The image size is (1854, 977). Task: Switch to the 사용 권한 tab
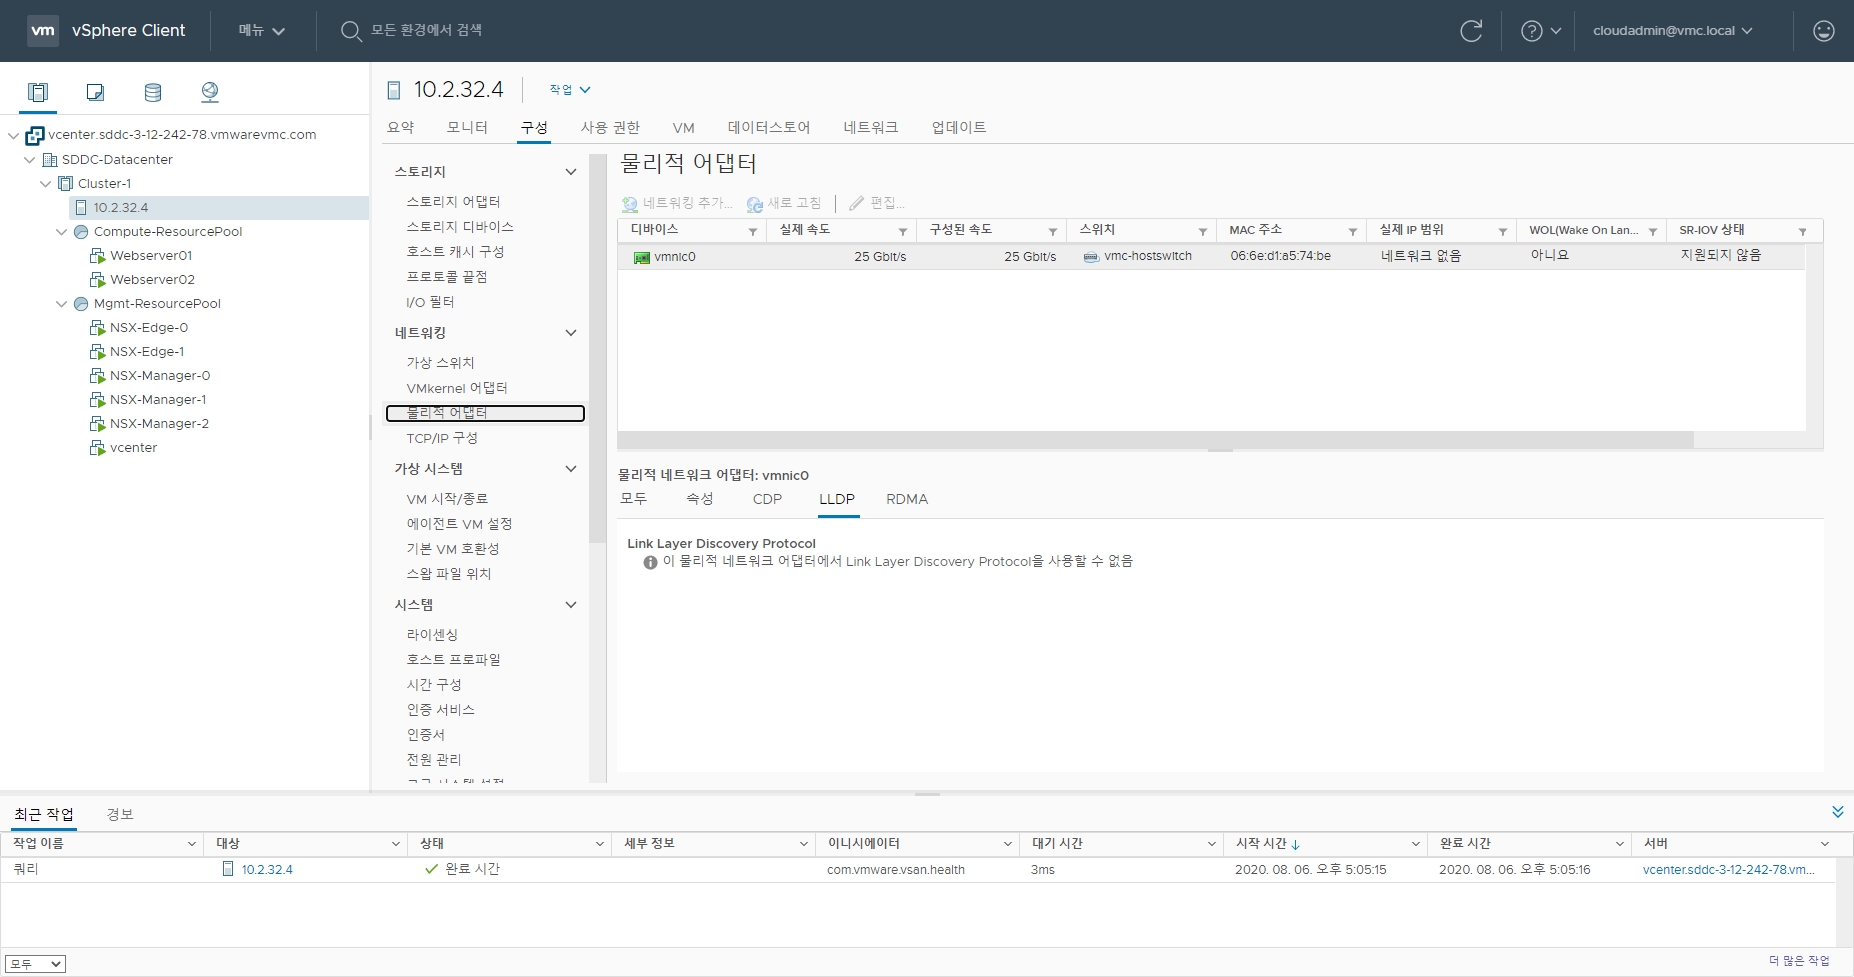[610, 127]
